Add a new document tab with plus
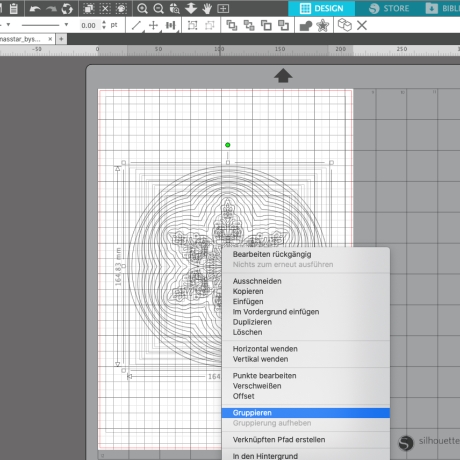 pyautogui.click(x=61, y=39)
